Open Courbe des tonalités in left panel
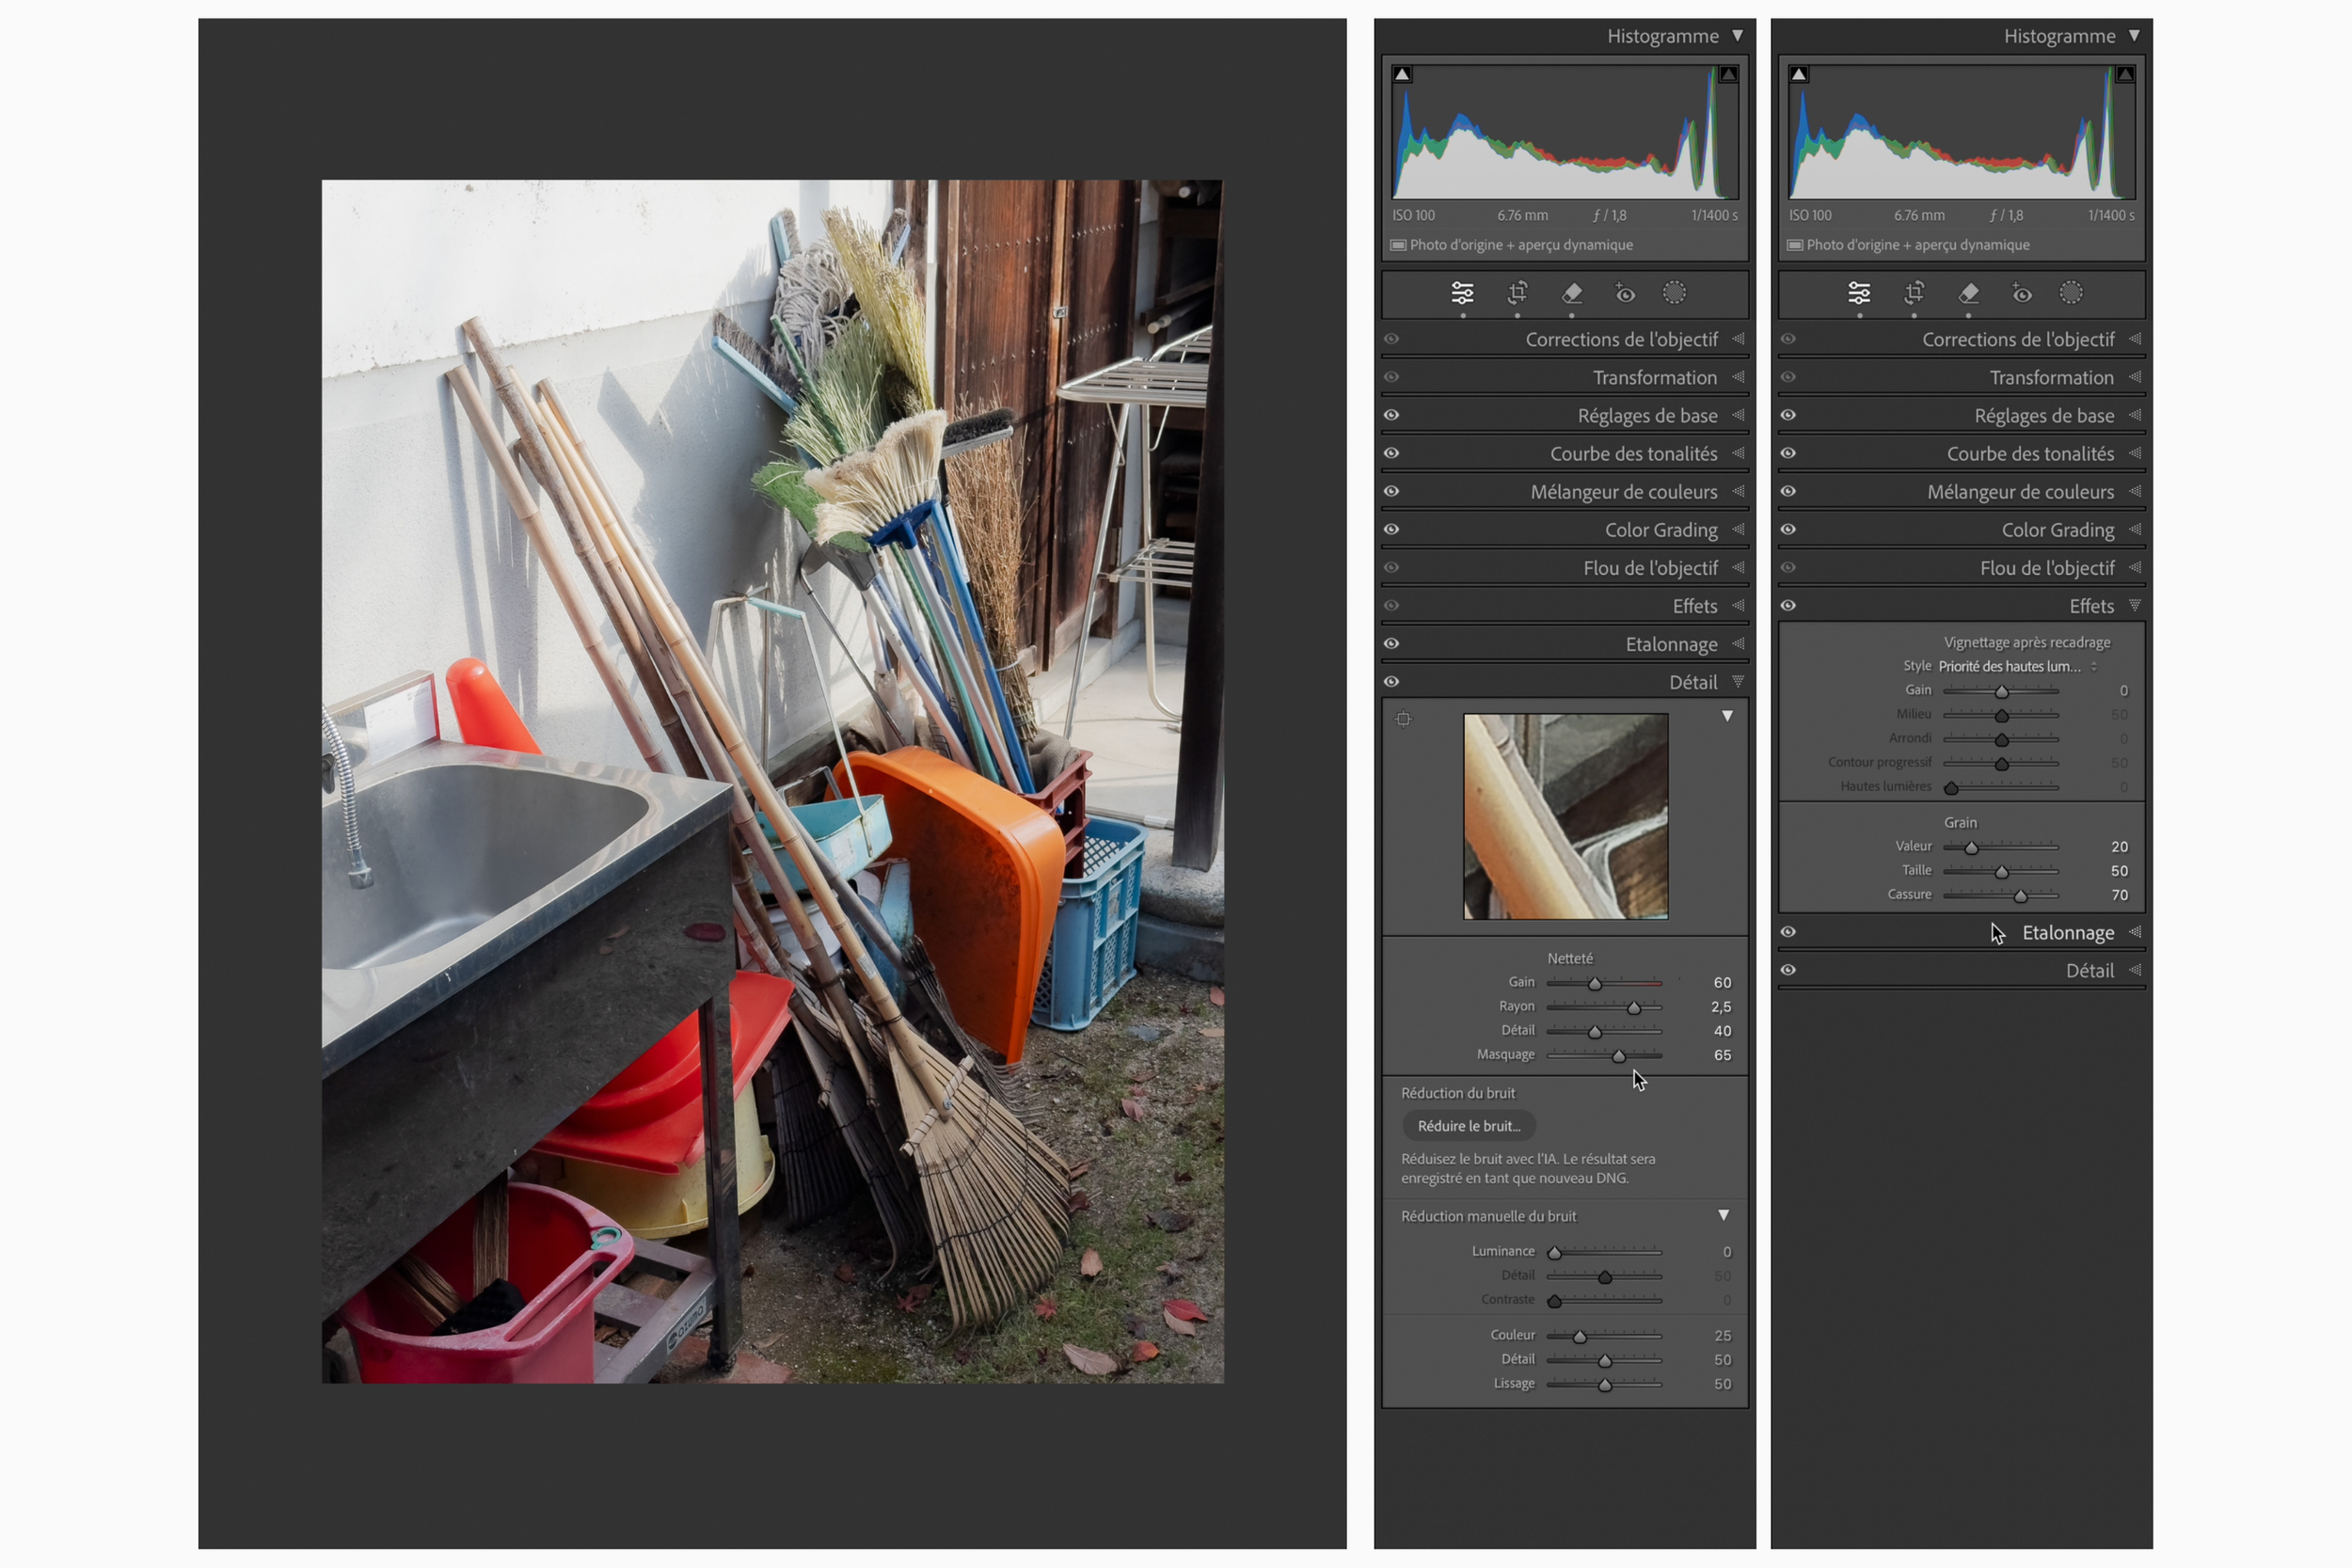The image size is (2352, 1568). tap(1633, 454)
